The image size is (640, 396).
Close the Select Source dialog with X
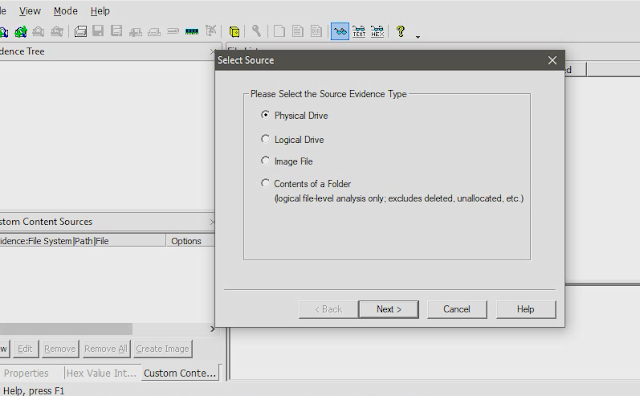(x=552, y=60)
